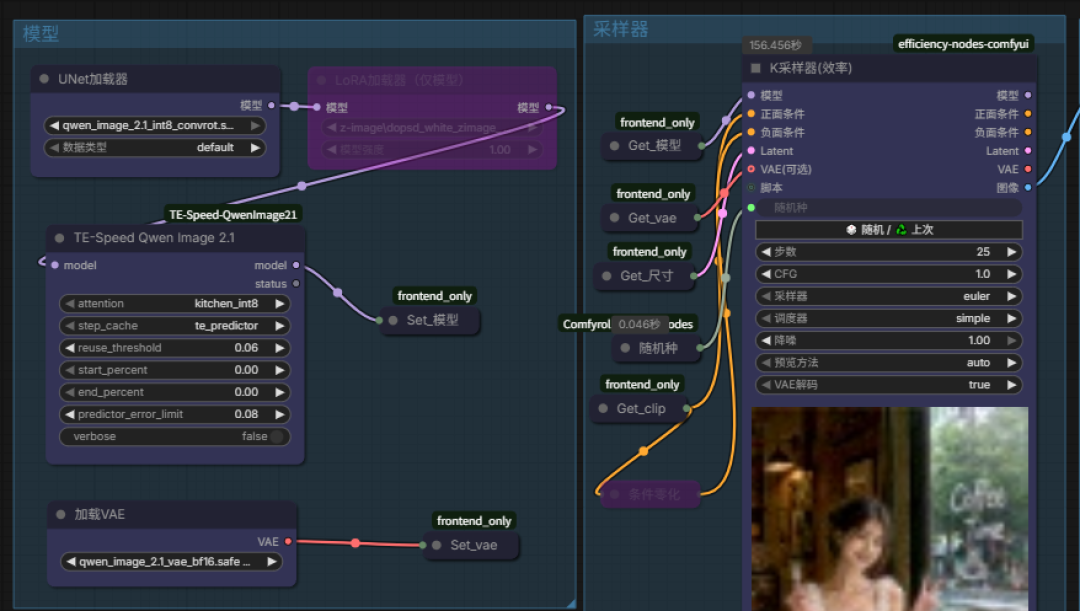This screenshot has width=1080, height=611.
Task: Collapse the TE-Speed Qwen Image 2.1 node
Action: [60, 238]
